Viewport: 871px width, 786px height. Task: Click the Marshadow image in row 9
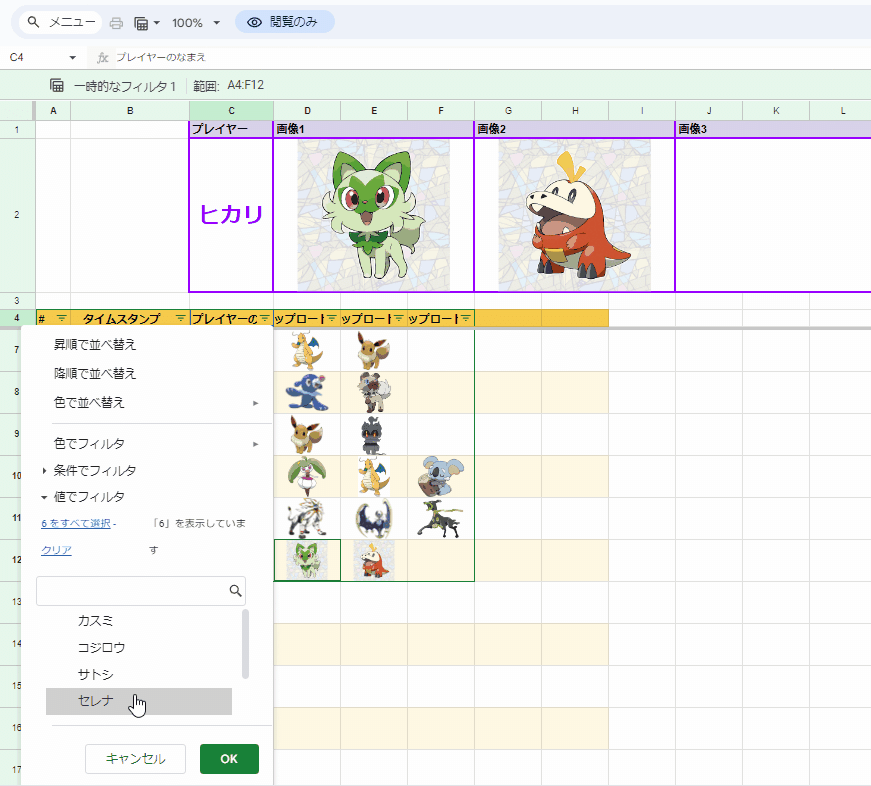373,434
